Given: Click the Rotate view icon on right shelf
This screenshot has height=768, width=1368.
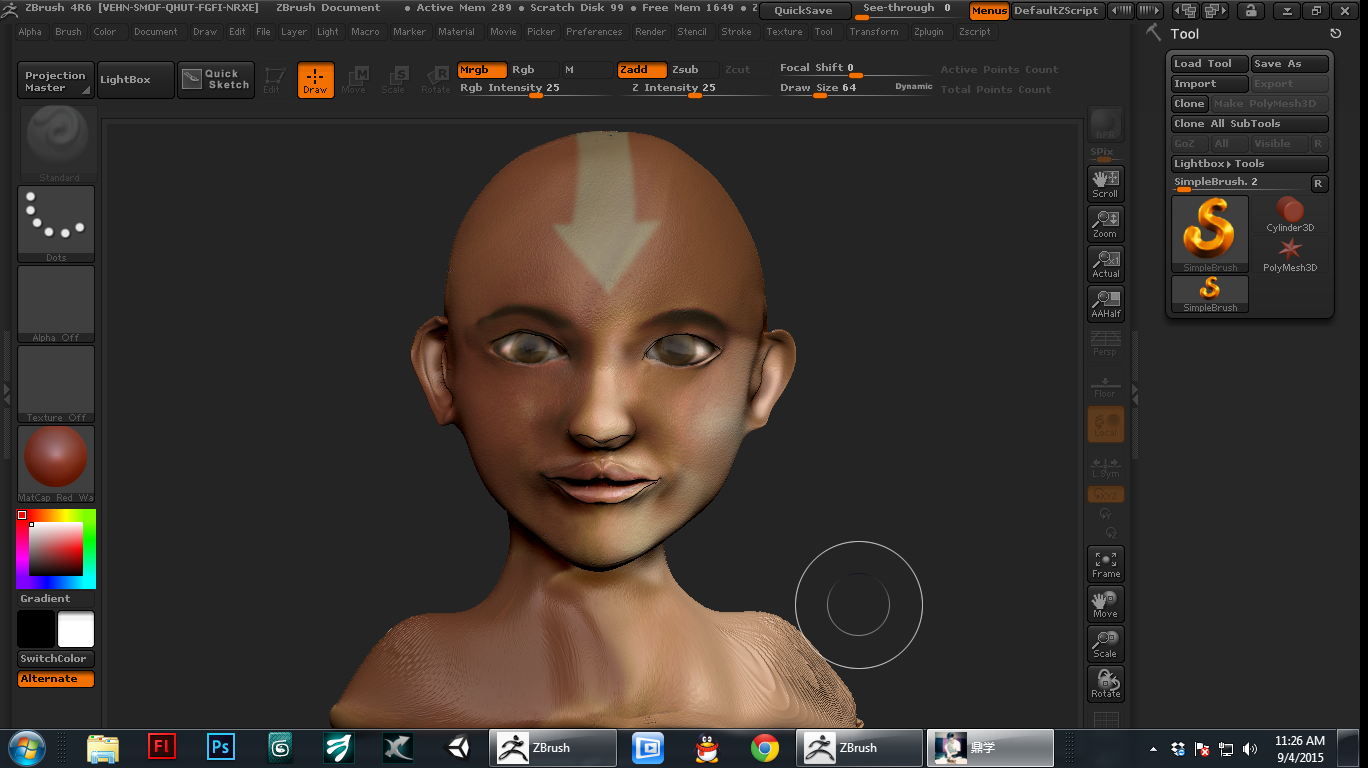Looking at the screenshot, I should coord(1105,684).
